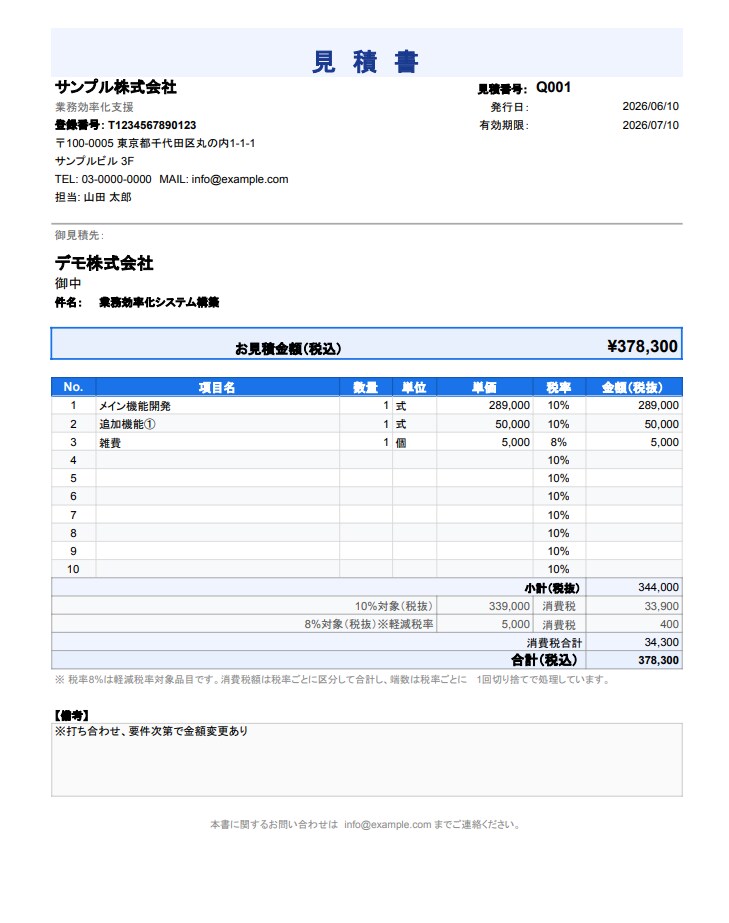Click the MAIL: info@example.com header address
This screenshot has height=923, width=729.
[224, 179]
